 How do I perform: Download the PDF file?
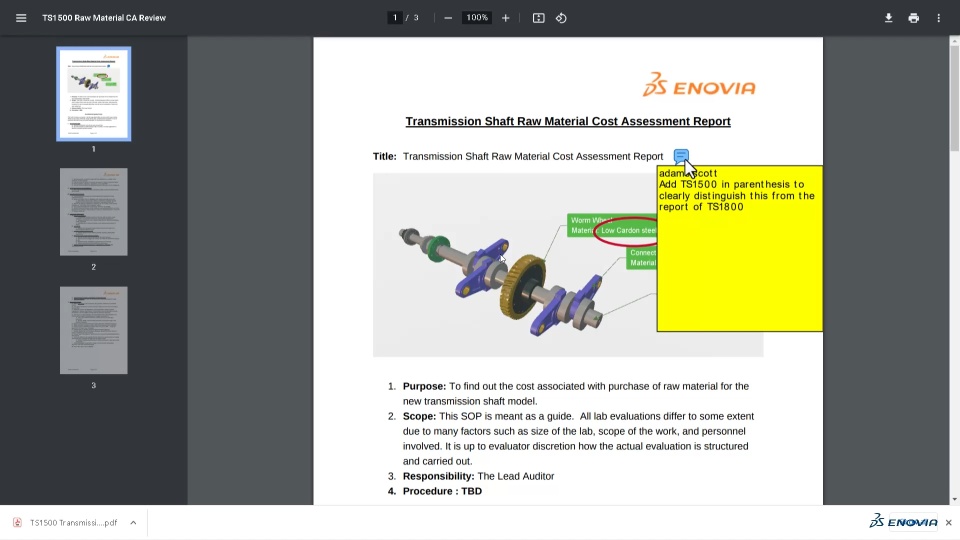(x=888, y=18)
